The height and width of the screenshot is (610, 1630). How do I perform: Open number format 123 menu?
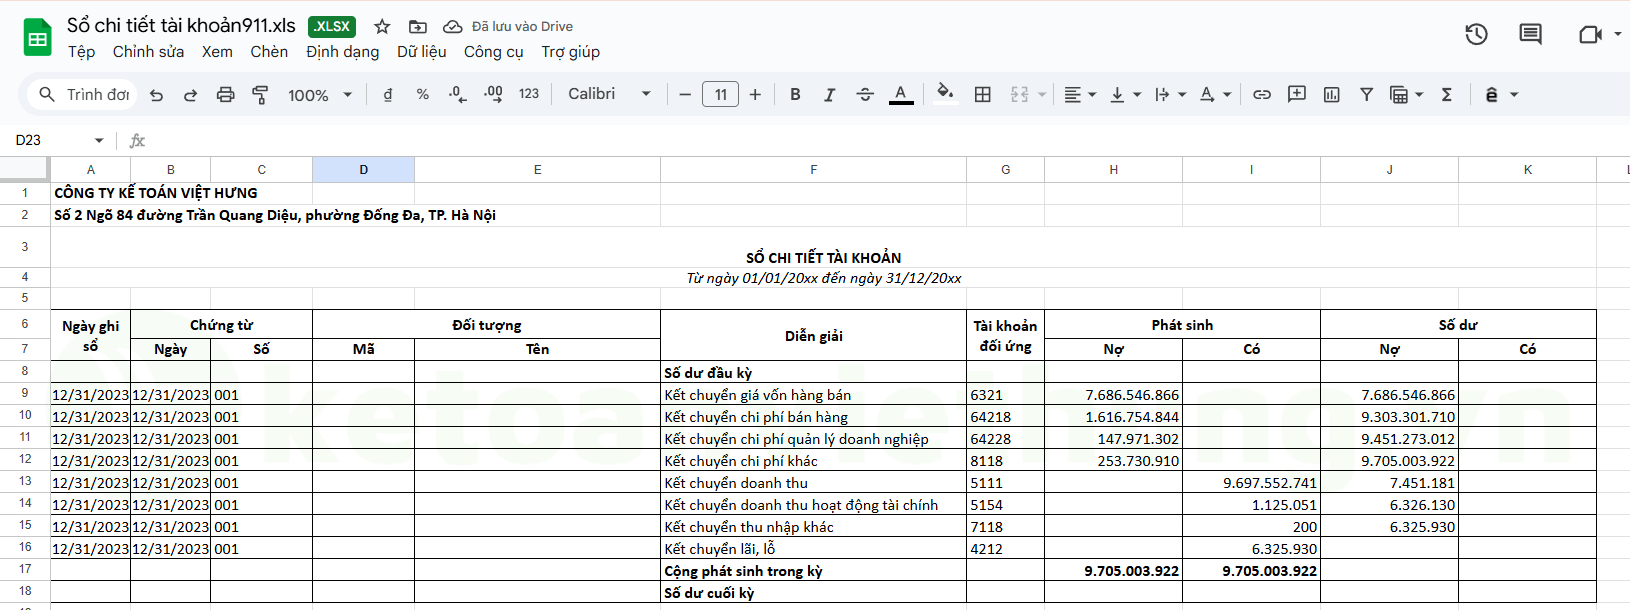(x=529, y=94)
